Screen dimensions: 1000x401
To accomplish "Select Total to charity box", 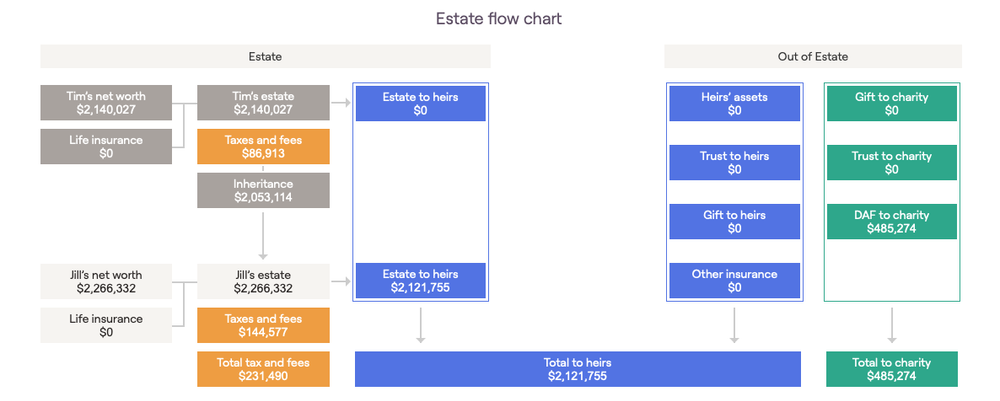I will (892, 369).
